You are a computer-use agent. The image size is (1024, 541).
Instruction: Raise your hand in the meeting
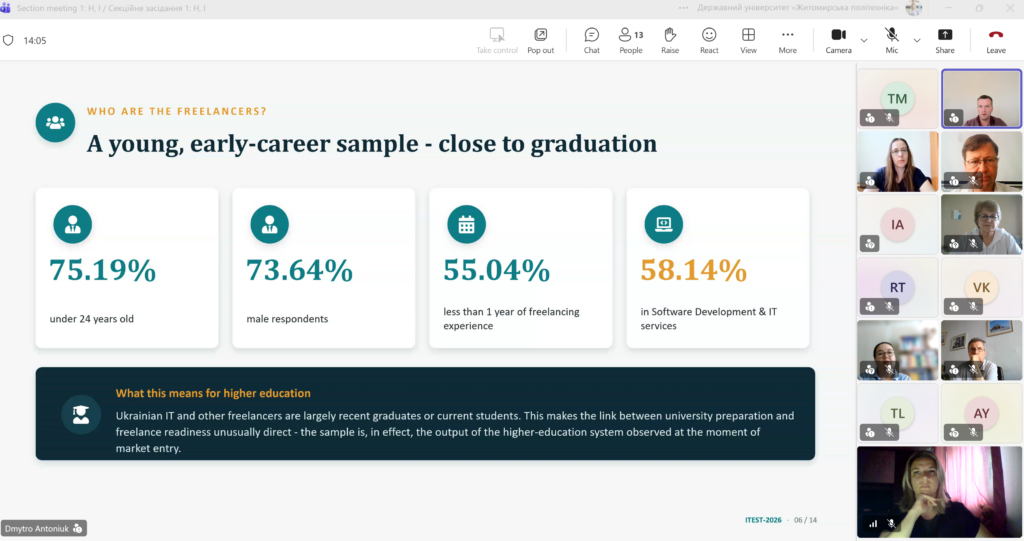click(670, 41)
